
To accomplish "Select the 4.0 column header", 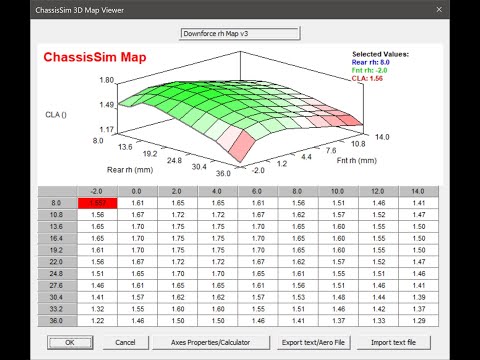I will pos(218,191).
